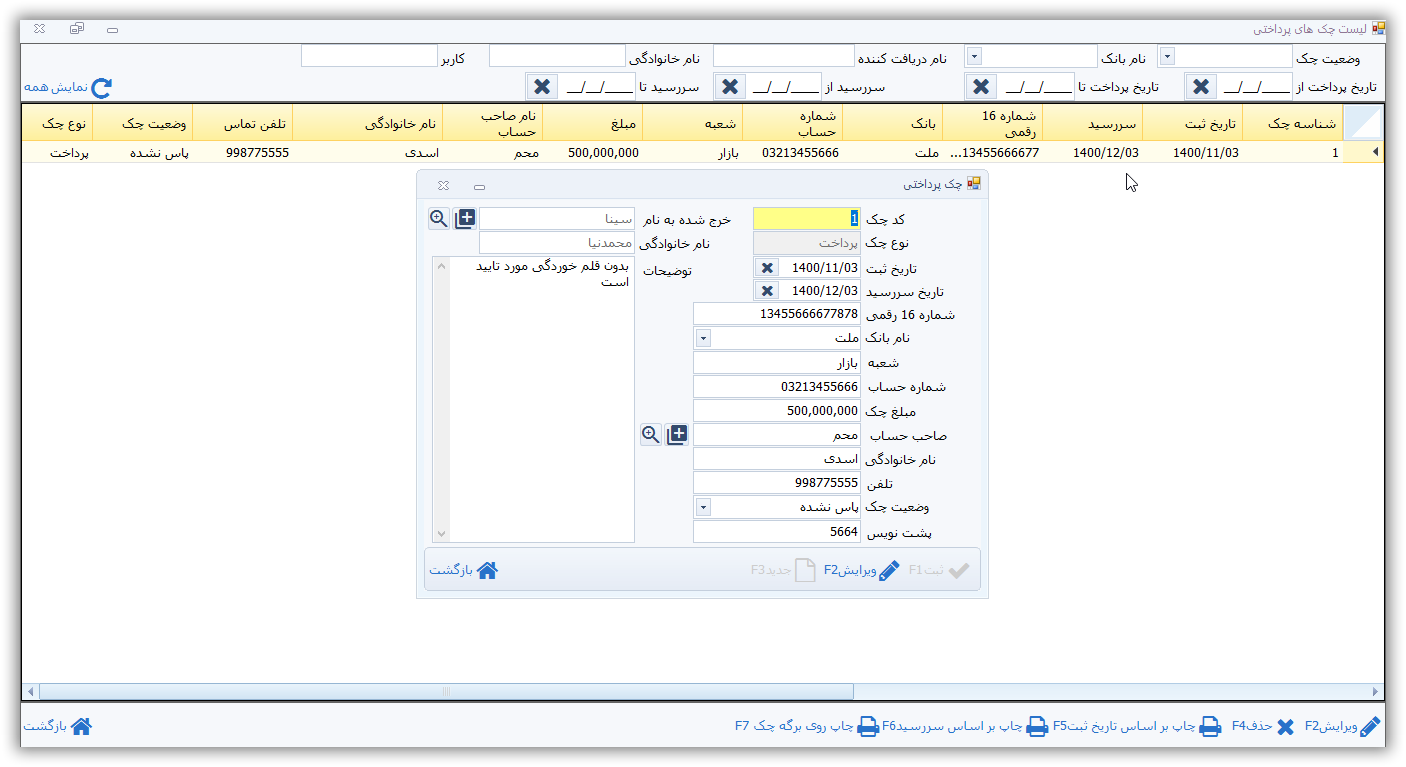Image resolution: width=1406 pixels, height=767 pixels.
Task: Clear تاریخ سررسید date in check dialog
Action: coord(767,291)
